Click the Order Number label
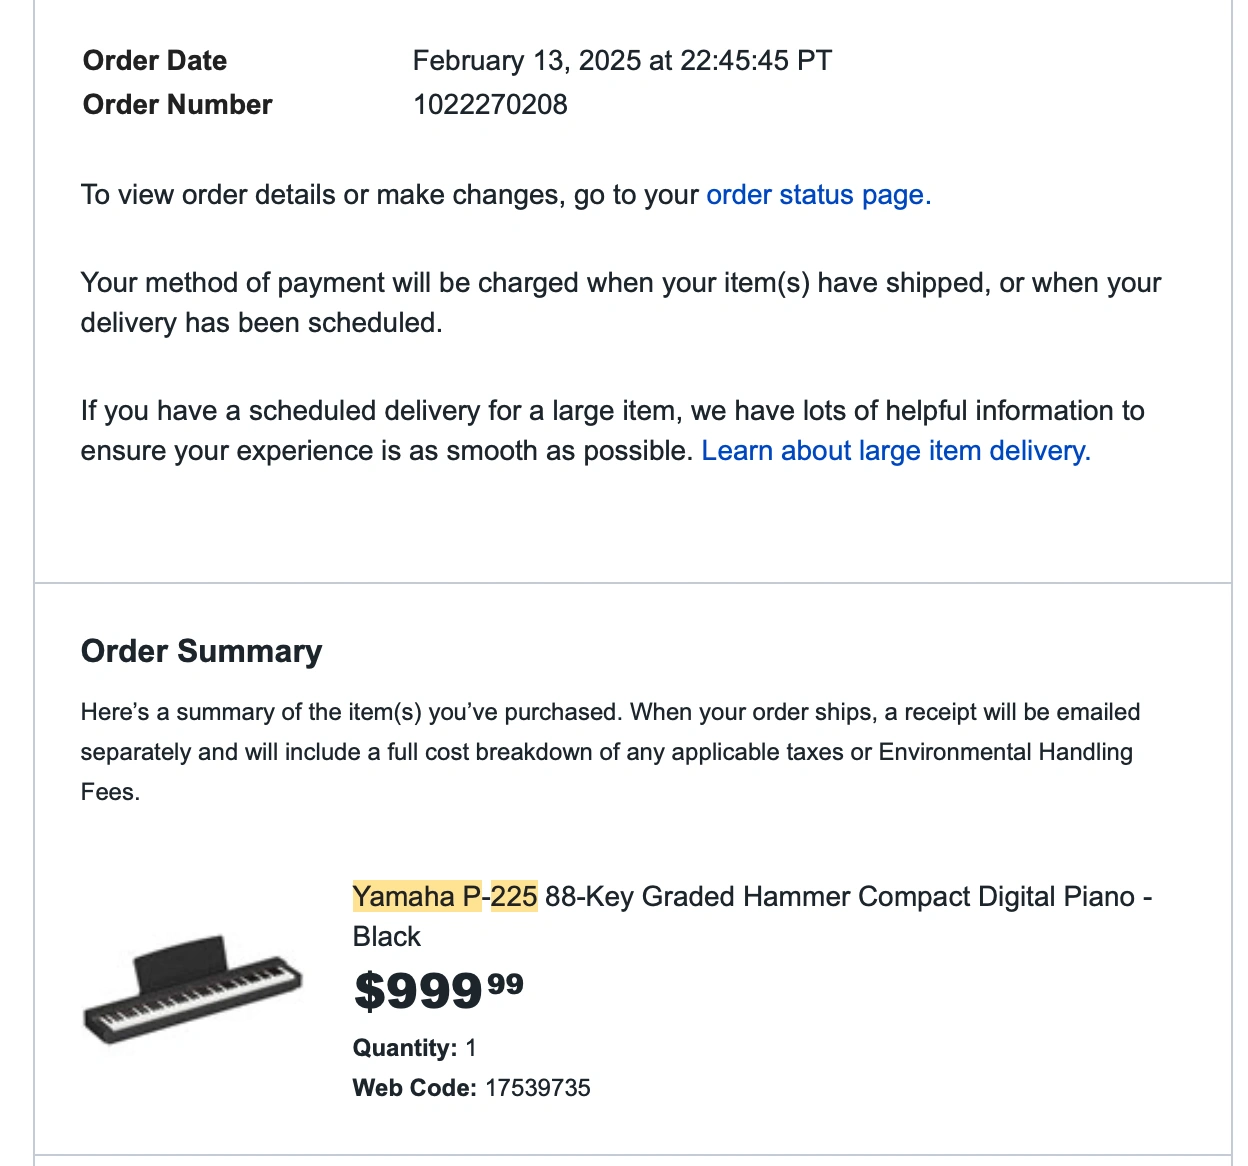The height and width of the screenshot is (1166, 1248). click(x=177, y=105)
